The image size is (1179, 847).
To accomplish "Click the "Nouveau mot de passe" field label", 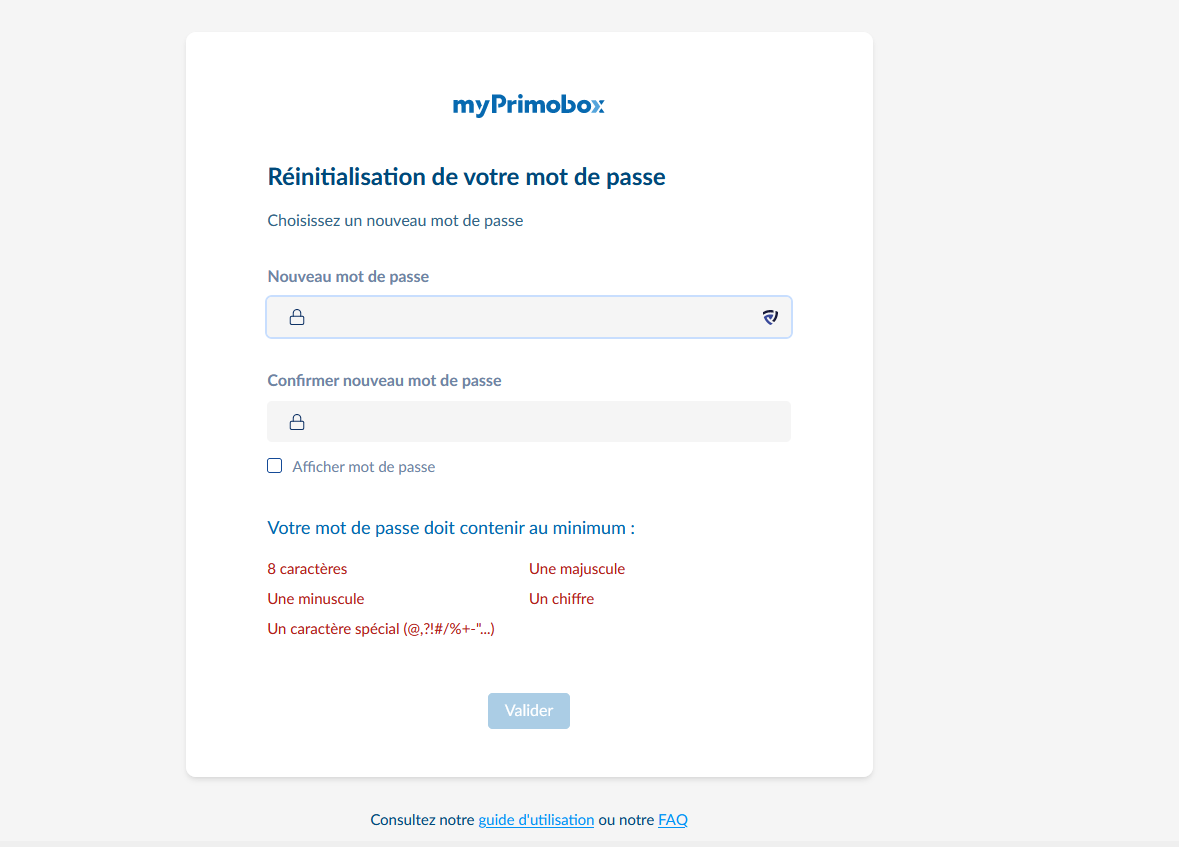I will click(x=348, y=277).
